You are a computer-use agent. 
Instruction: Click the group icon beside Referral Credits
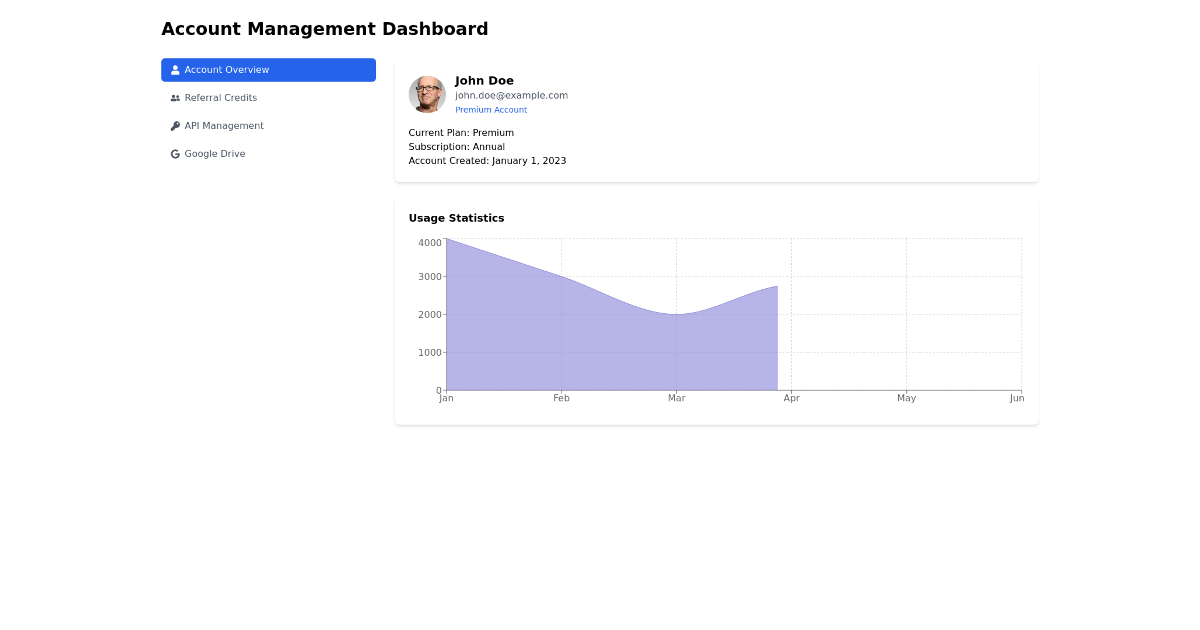[175, 97]
